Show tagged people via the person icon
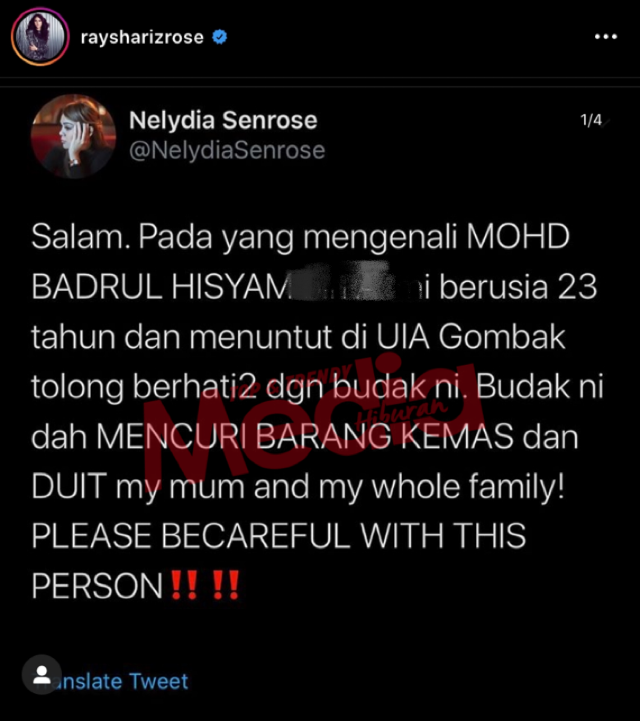This screenshot has height=721, width=640. (42, 675)
